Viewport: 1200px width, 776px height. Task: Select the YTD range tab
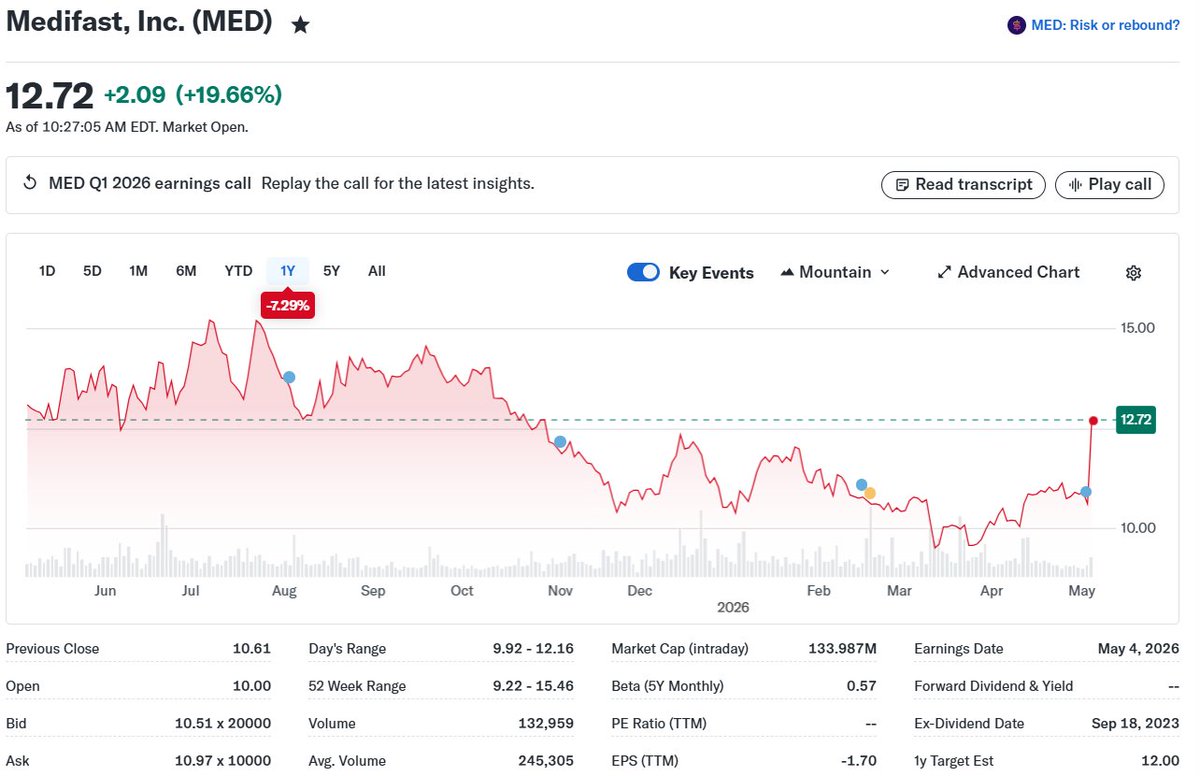238,271
